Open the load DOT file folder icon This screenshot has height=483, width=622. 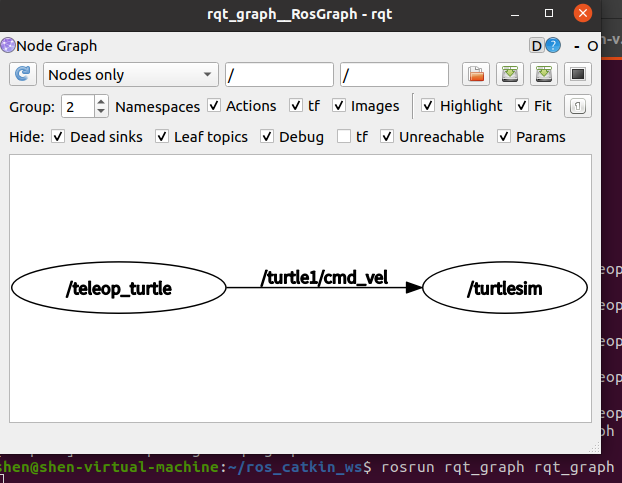[x=475, y=75]
